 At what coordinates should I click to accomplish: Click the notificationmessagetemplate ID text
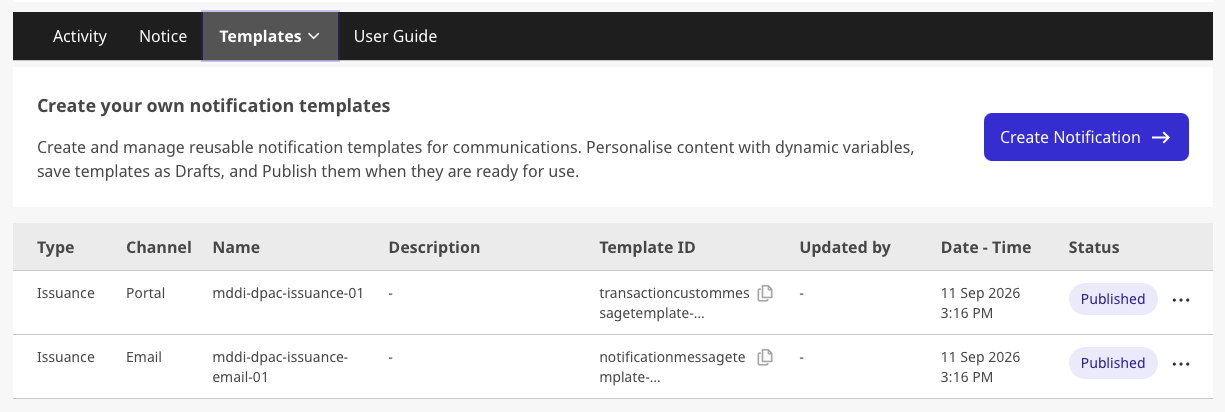[x=672, y=367]
